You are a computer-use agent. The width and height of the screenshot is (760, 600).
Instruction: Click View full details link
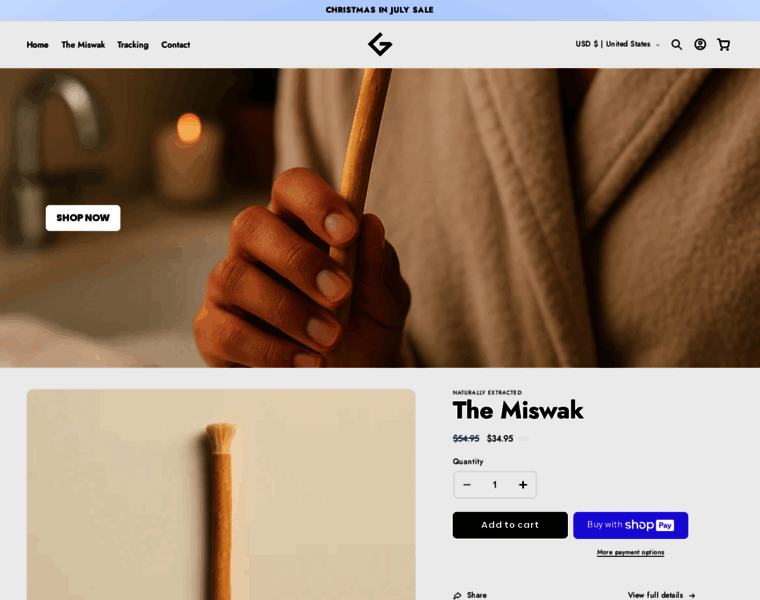[x=661, y=595]
